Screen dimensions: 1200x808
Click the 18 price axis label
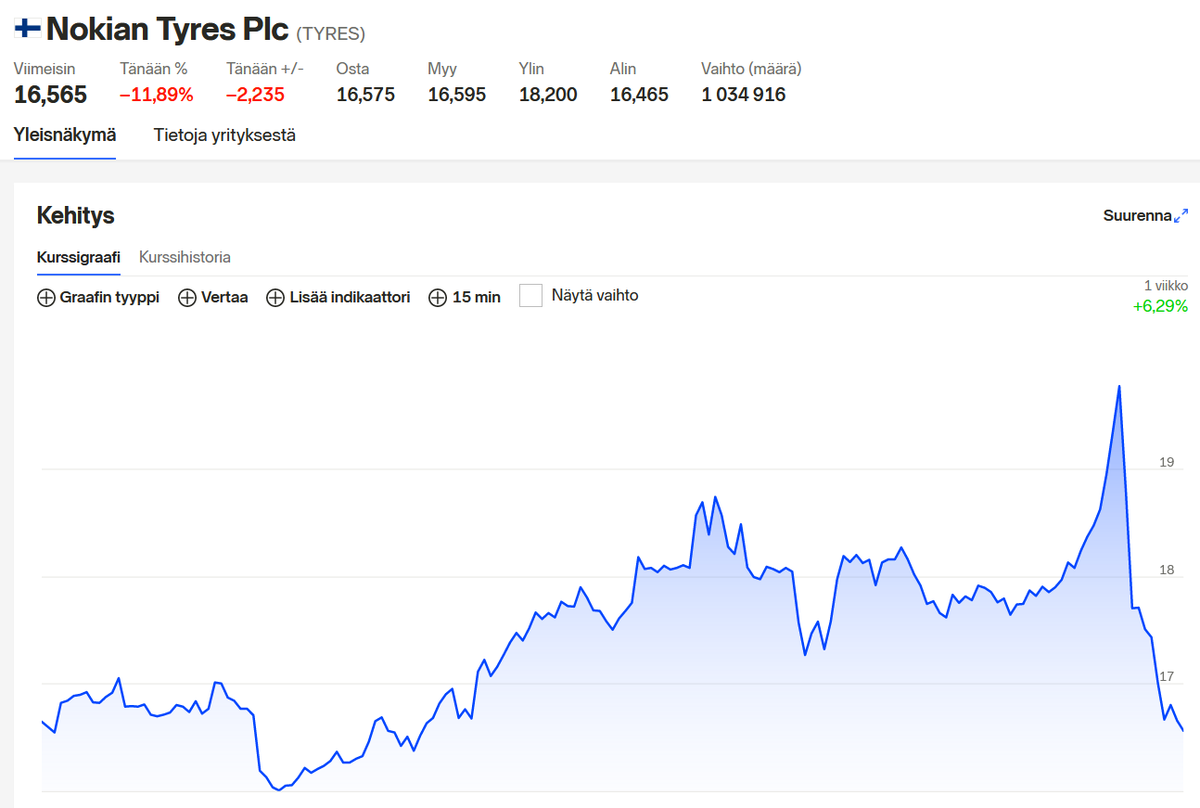tap(1166, 570)
